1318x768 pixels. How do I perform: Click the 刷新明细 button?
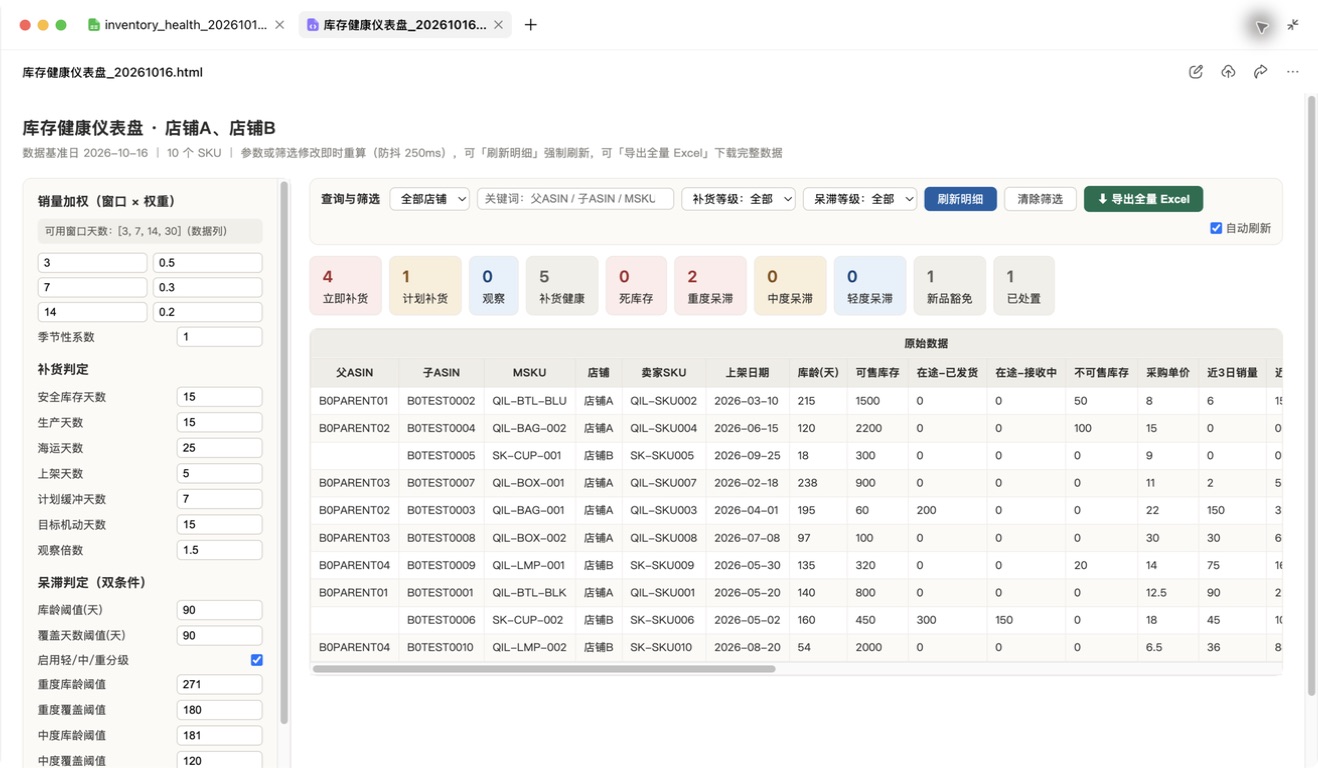click(x=960, y=199)
